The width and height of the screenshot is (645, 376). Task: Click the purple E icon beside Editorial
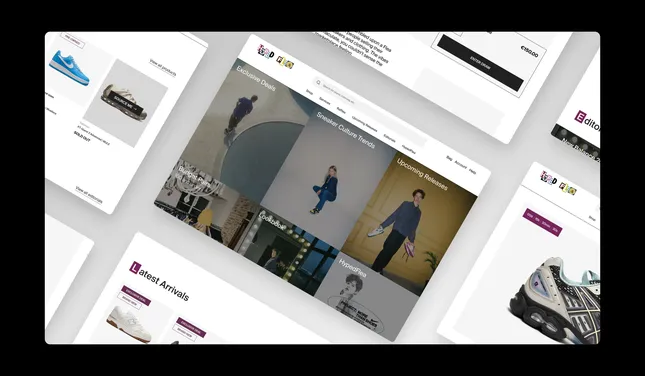tap(580, 117)
